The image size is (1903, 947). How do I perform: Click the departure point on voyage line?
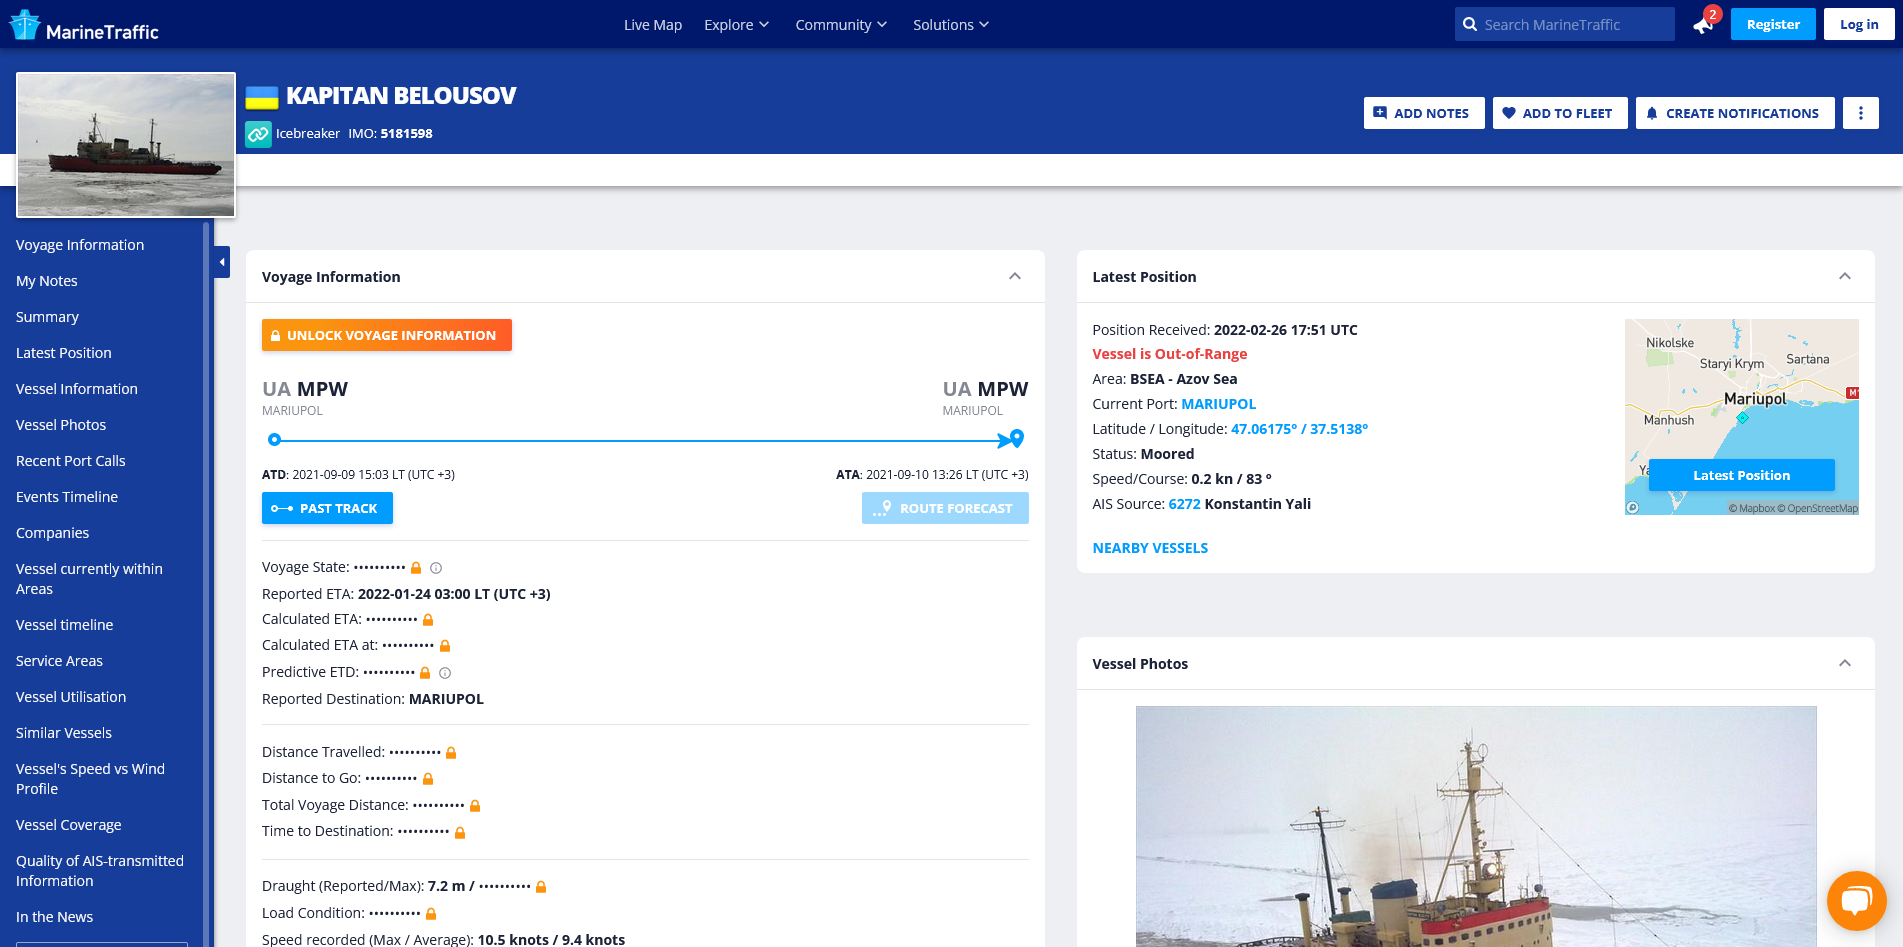coord(274,439)
